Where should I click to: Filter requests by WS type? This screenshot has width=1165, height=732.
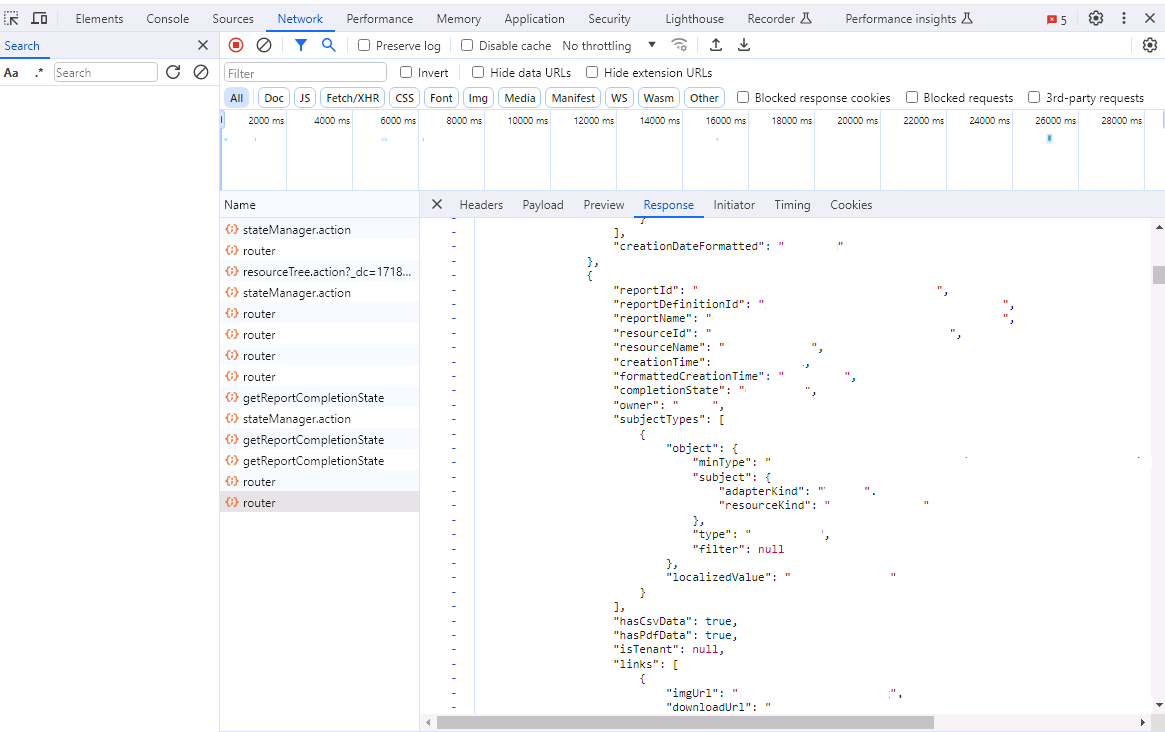[x=619, y=97]
